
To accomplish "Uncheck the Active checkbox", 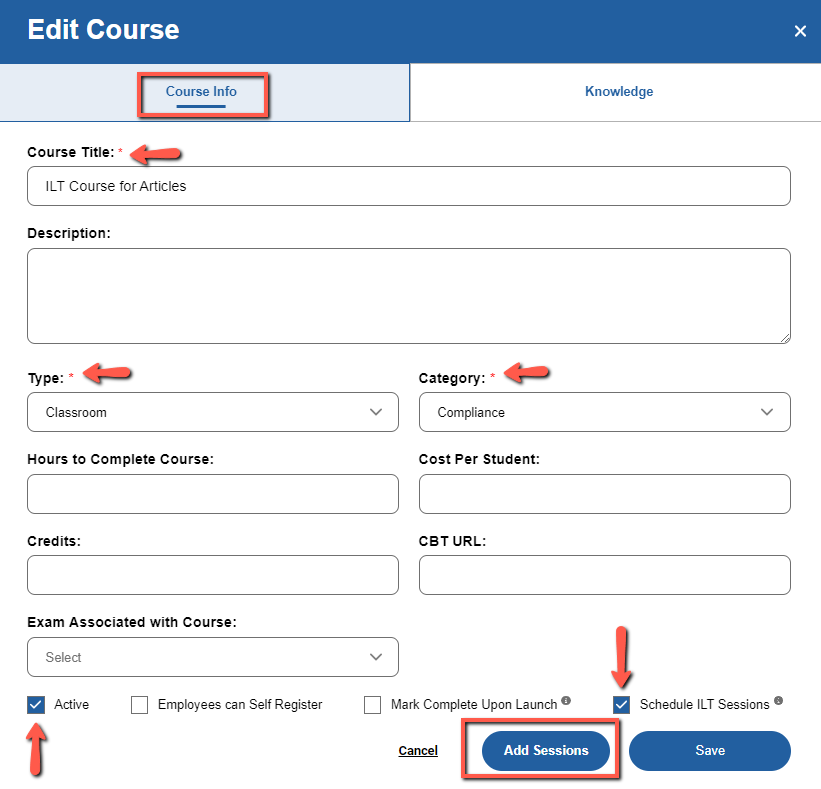I will (36, 705).
